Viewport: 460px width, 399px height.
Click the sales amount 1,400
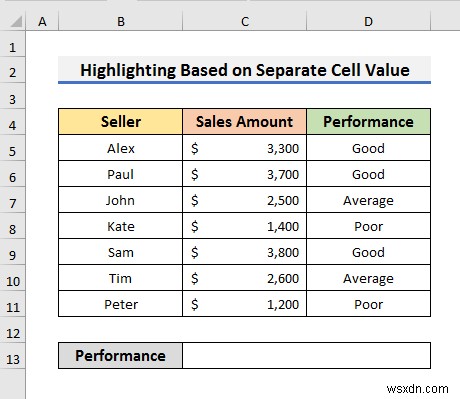click(244, 226)
